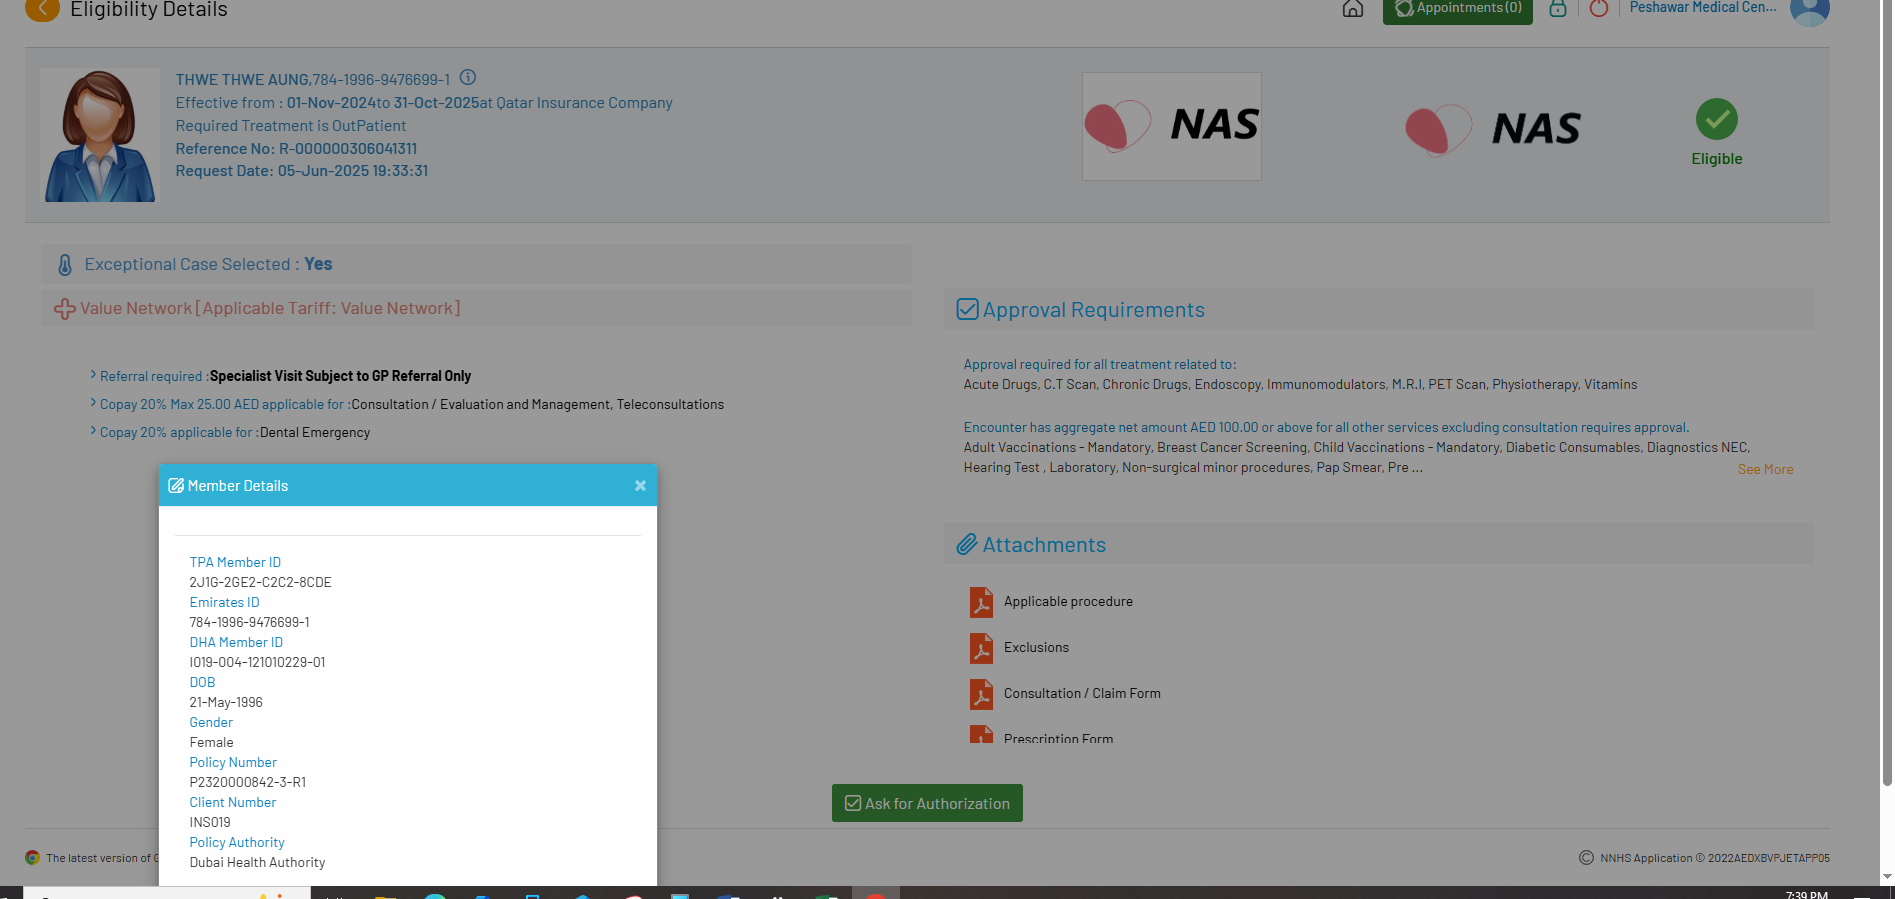Open the Exclusions PDF icon

coord(981,648)
